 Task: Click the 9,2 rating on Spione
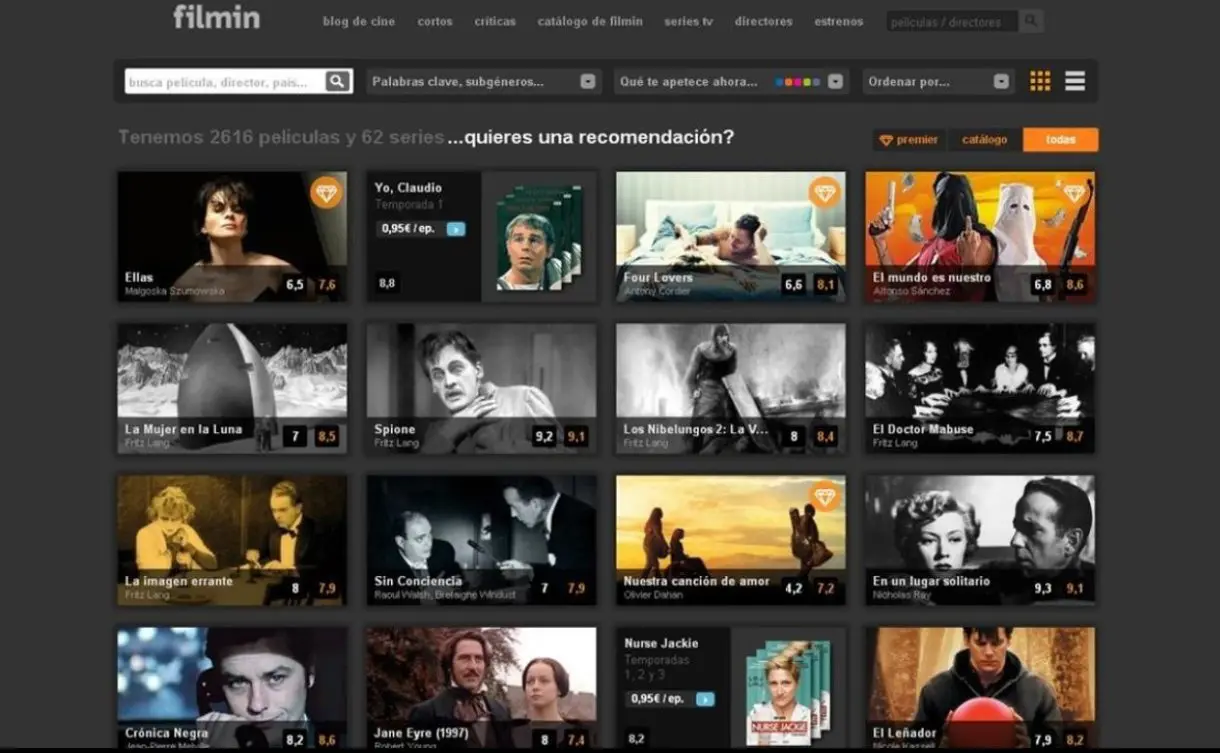point(544,436)
